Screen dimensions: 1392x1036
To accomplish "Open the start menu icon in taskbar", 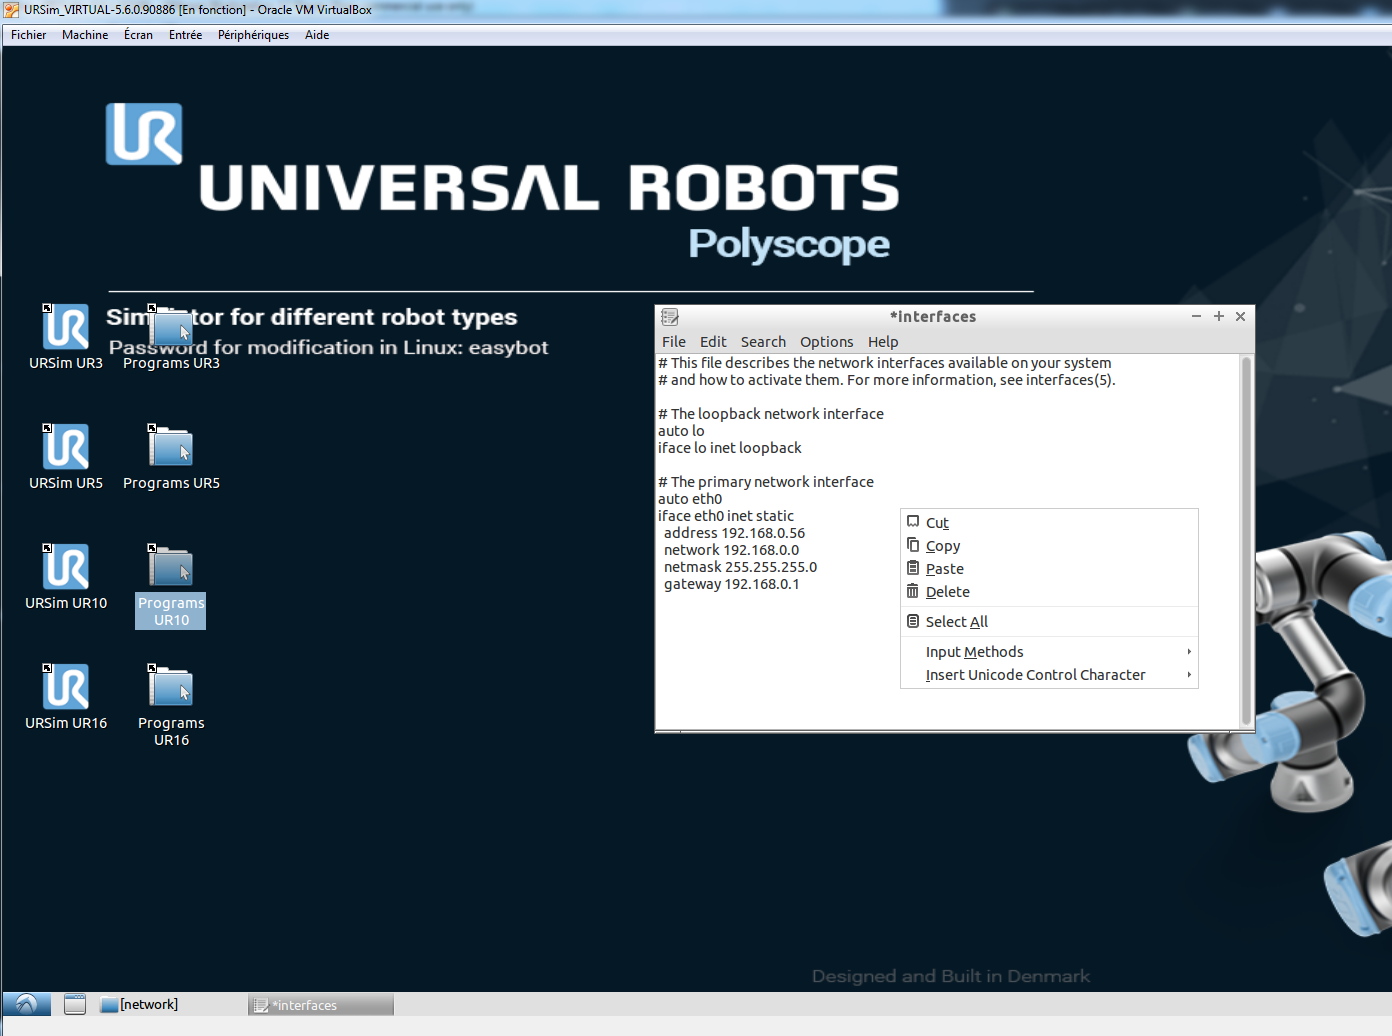I will [27, 1004].
